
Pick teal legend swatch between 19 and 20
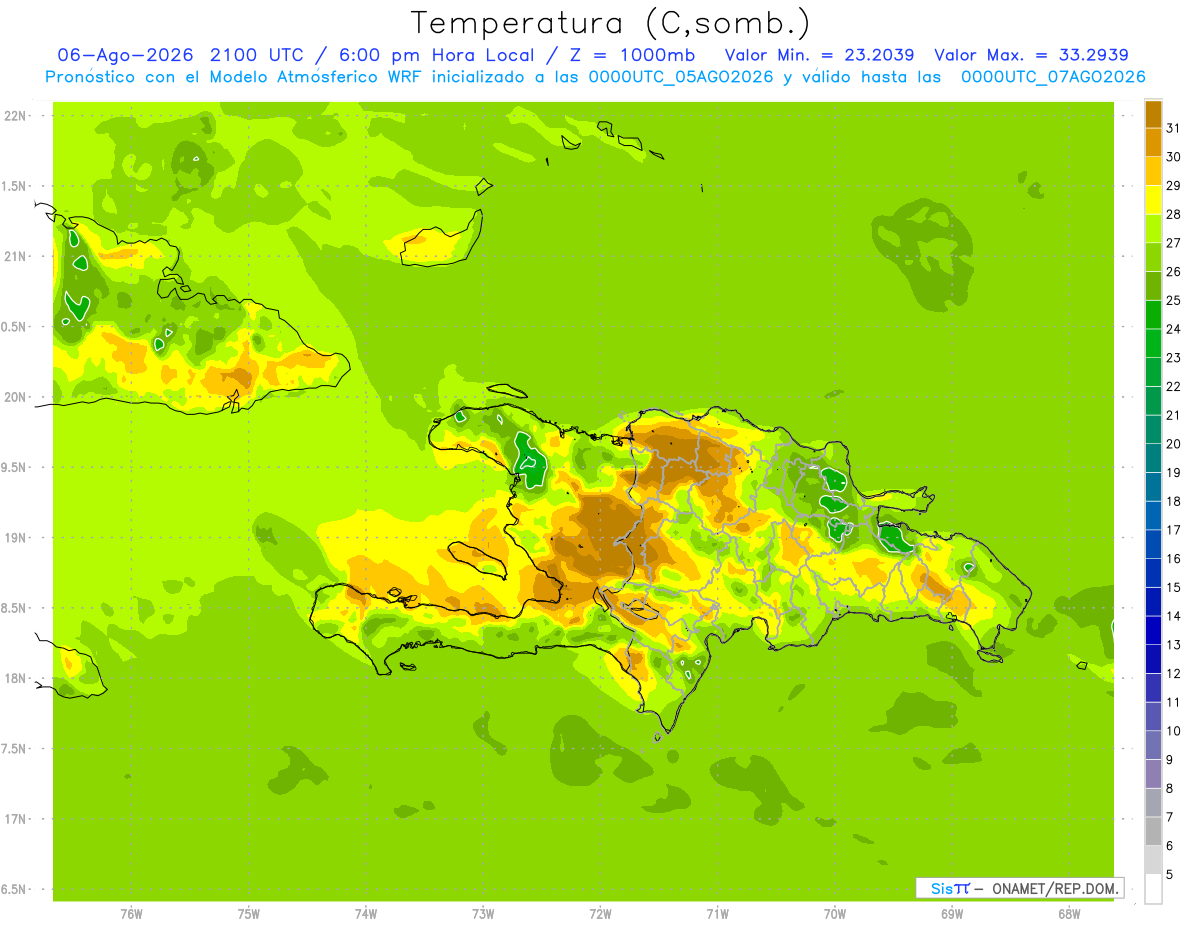1153,458
